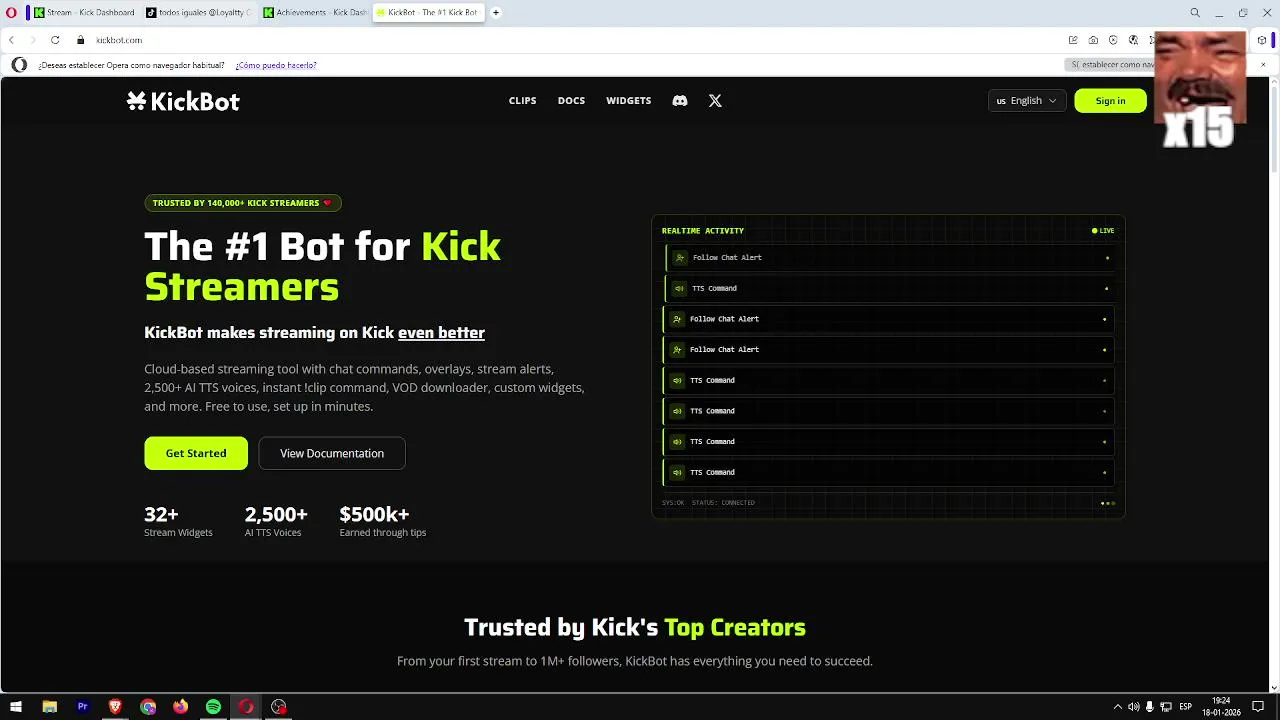Reload the page with the refresh icon
Screen dimensions: 1280x720
point(55,40)
